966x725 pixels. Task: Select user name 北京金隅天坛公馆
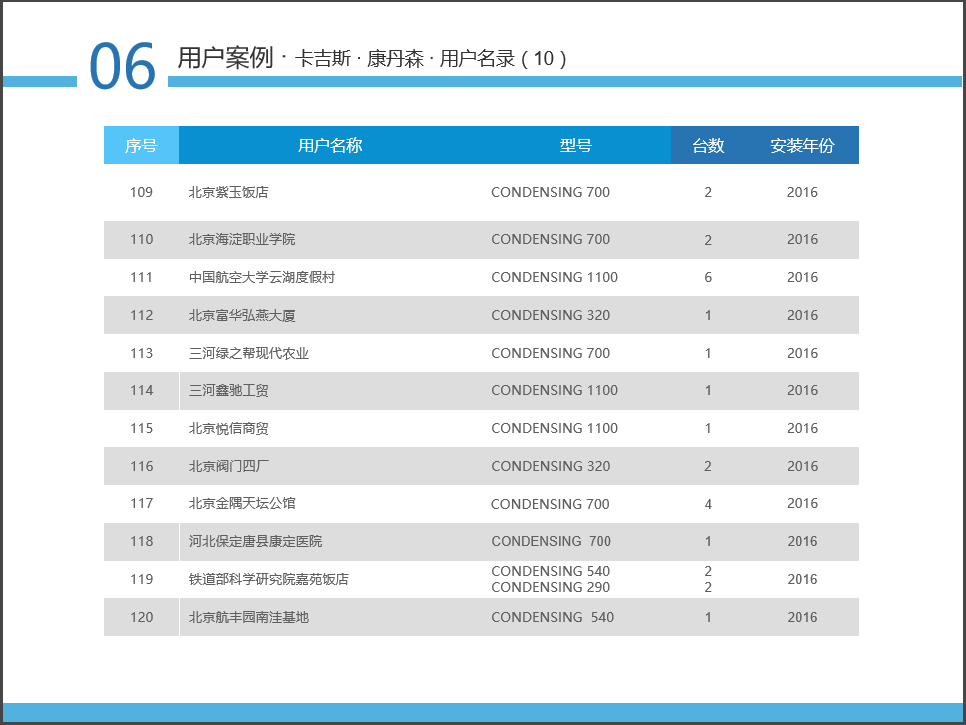[x=242, y=503]
